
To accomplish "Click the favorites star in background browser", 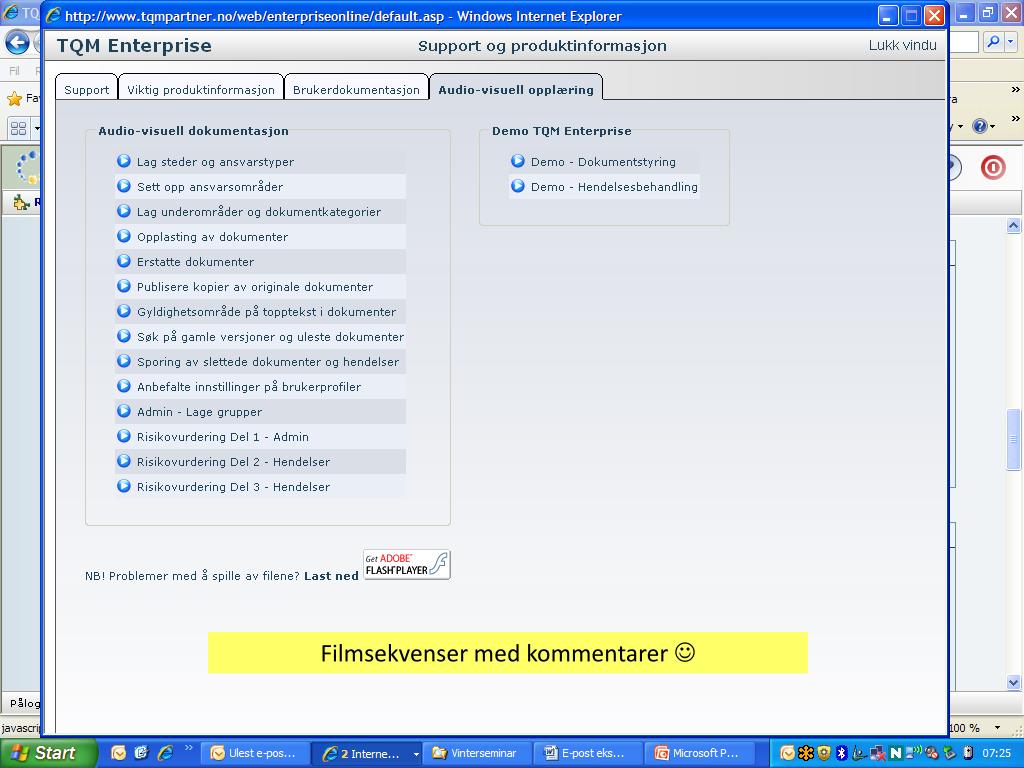I will coord(14,99).
